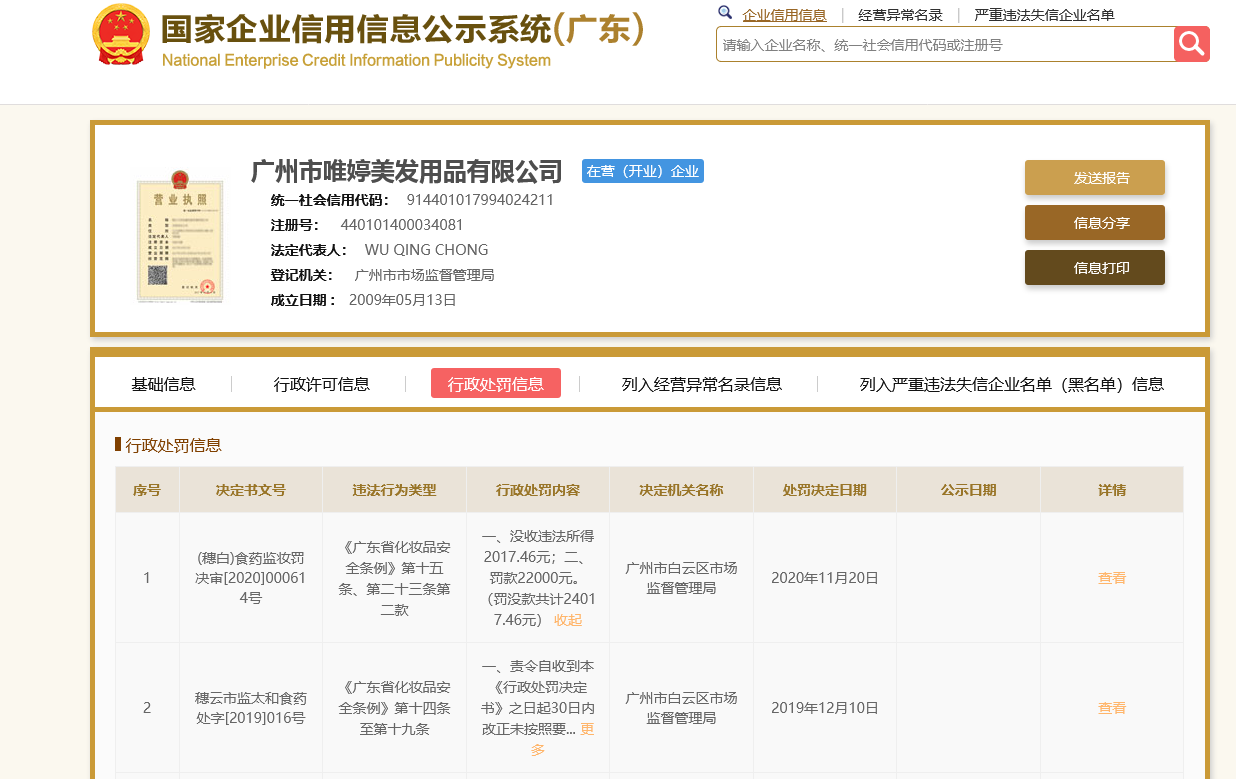Collapse first penalty content with 收起
This screenshot has width=1236, height=779.
pyautogui.click(x=568, y=620)
